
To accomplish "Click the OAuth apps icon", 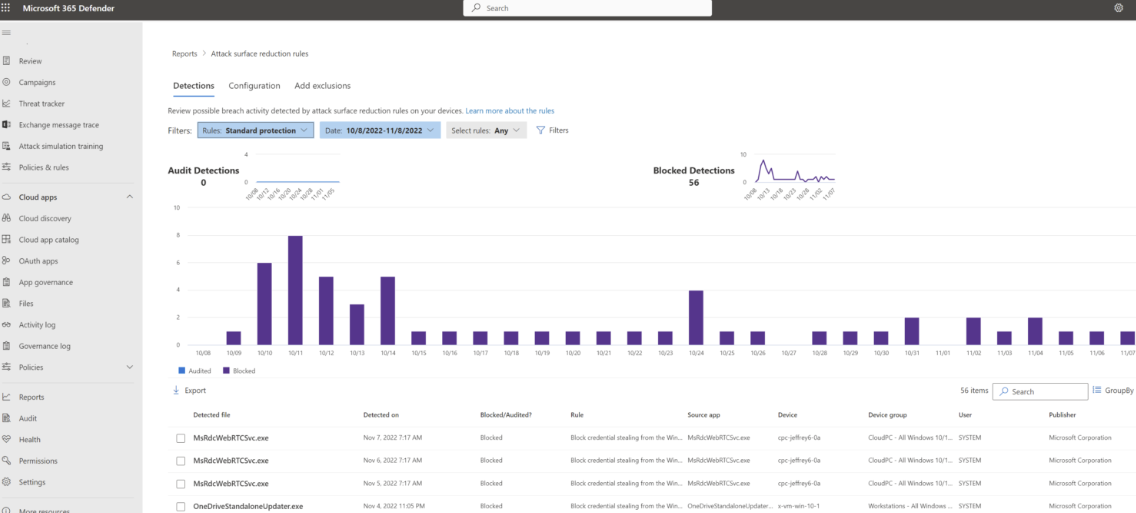I will pyautogui.click(x=6, y=261).
